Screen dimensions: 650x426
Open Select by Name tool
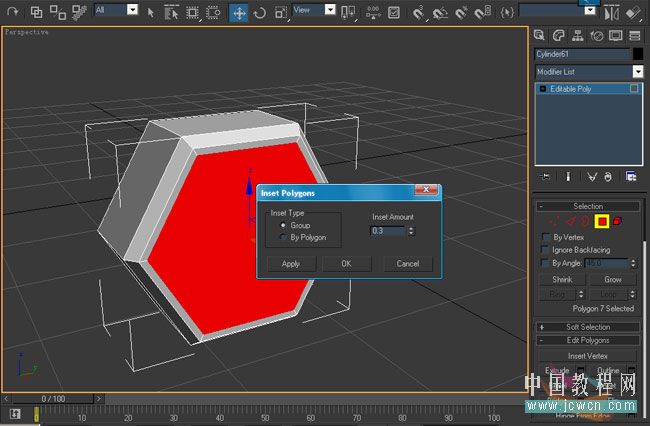(171, 12)
